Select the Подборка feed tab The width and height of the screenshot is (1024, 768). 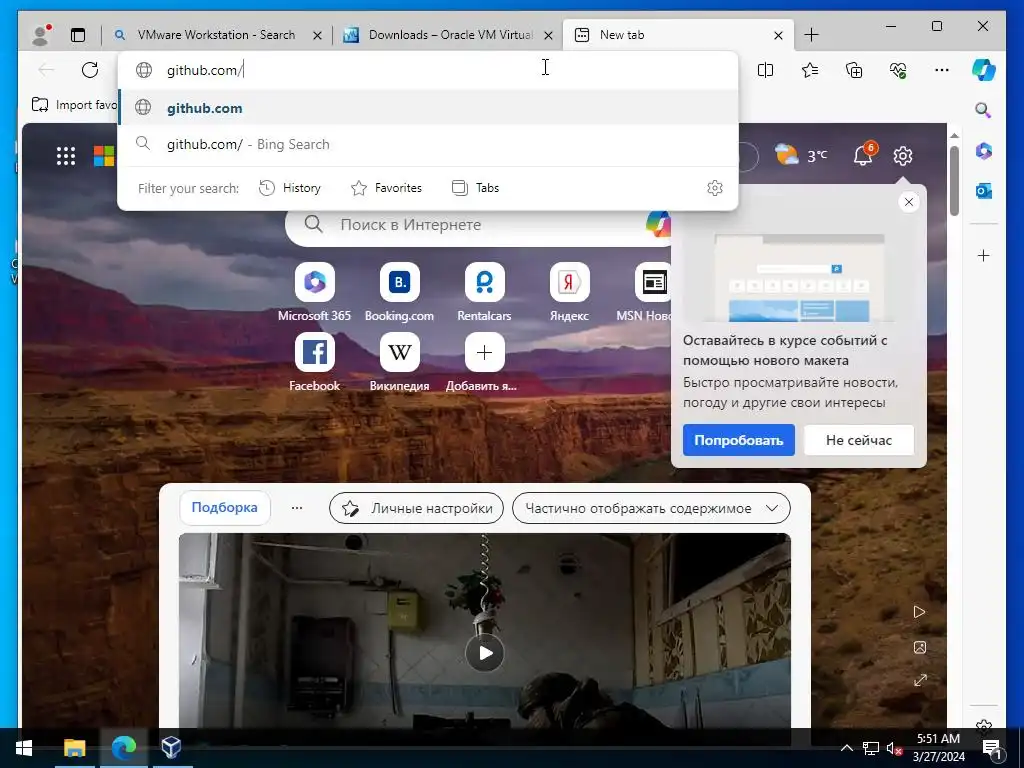225,507
